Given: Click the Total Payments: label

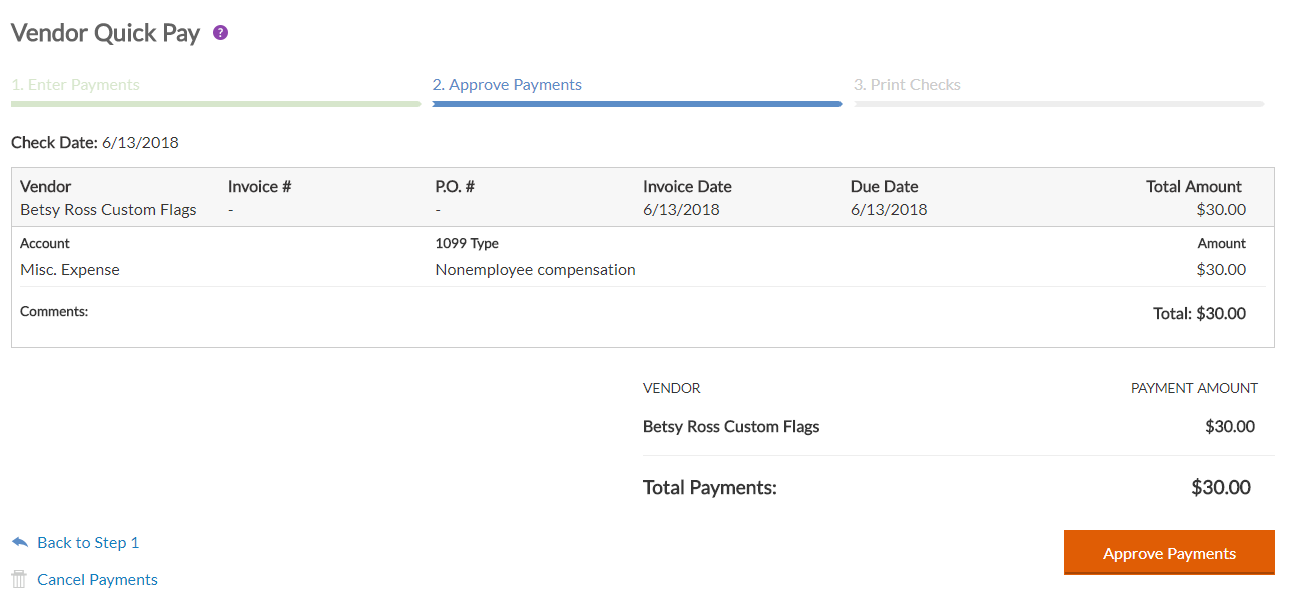Looking at the screenshot, I should pyautogui.click(x=710, y=488).
